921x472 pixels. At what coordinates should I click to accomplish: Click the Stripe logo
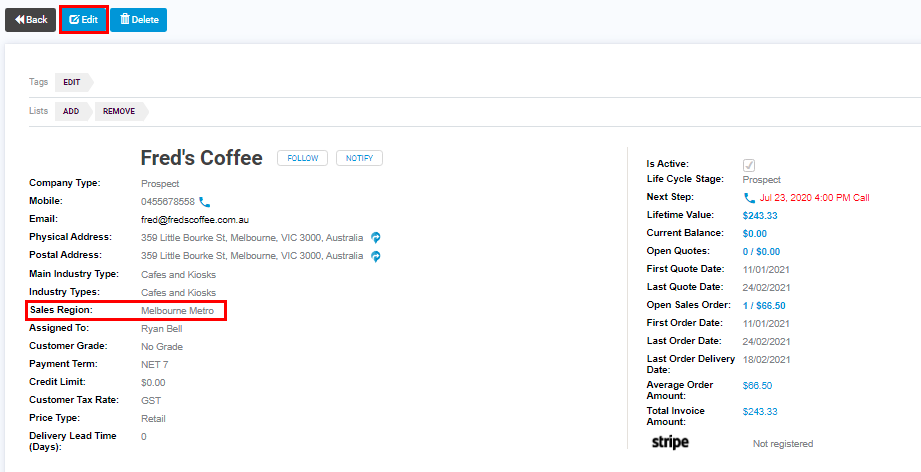670,443
